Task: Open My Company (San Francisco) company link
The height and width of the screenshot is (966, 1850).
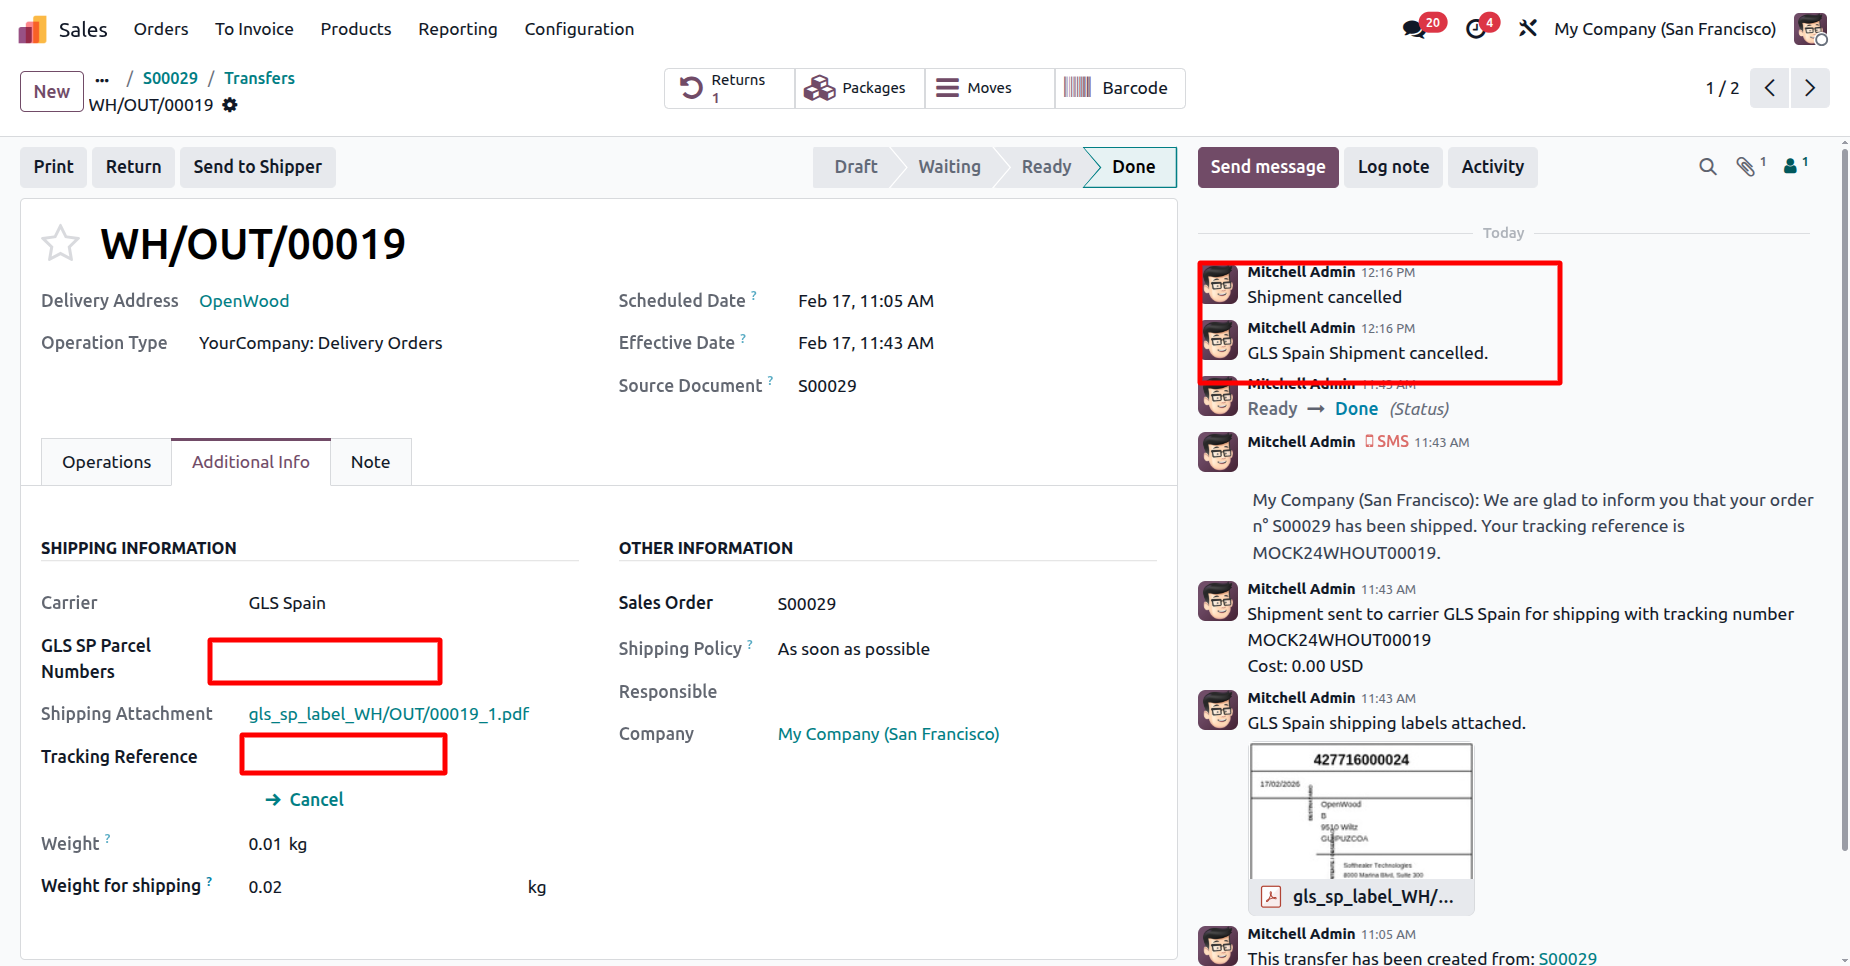Action: pyautogui.click(x=889, y=734)
